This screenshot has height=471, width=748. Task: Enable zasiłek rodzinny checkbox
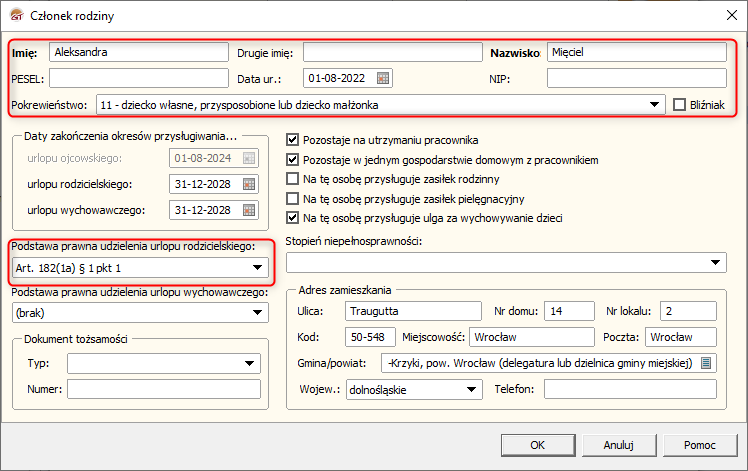coord(293,179)
